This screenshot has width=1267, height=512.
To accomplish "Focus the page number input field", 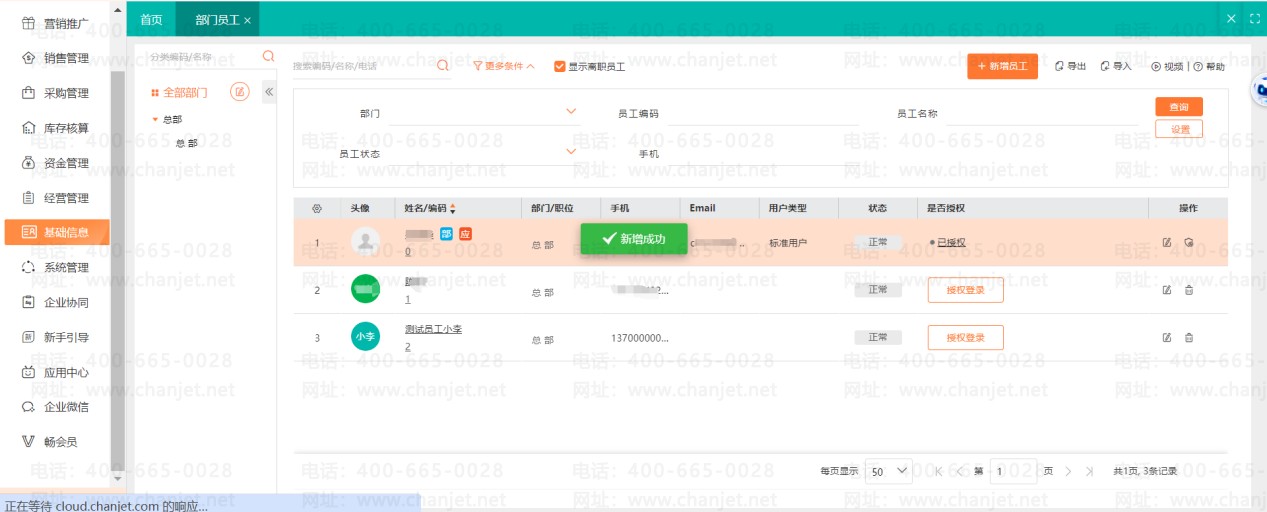I will (1013, 470).
